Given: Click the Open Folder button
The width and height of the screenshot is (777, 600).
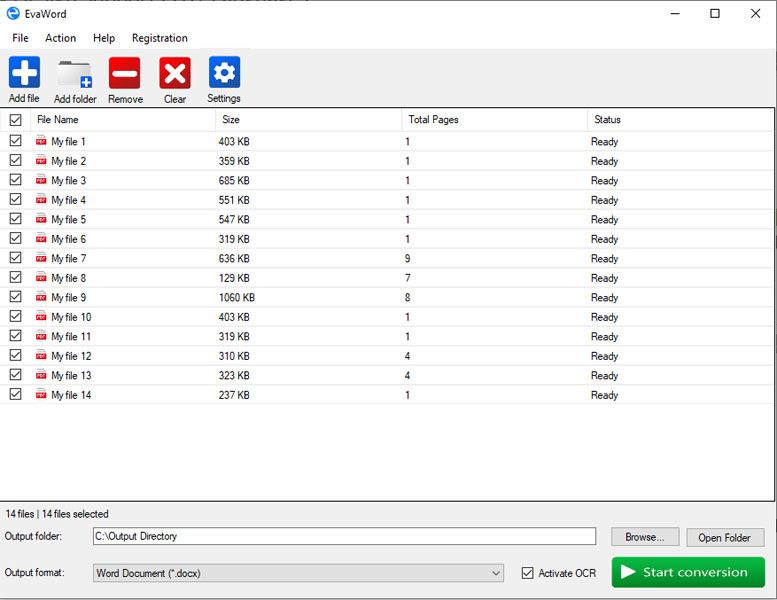Looking at the screenshot, I should pyautogui.click(x=725, y=537).
